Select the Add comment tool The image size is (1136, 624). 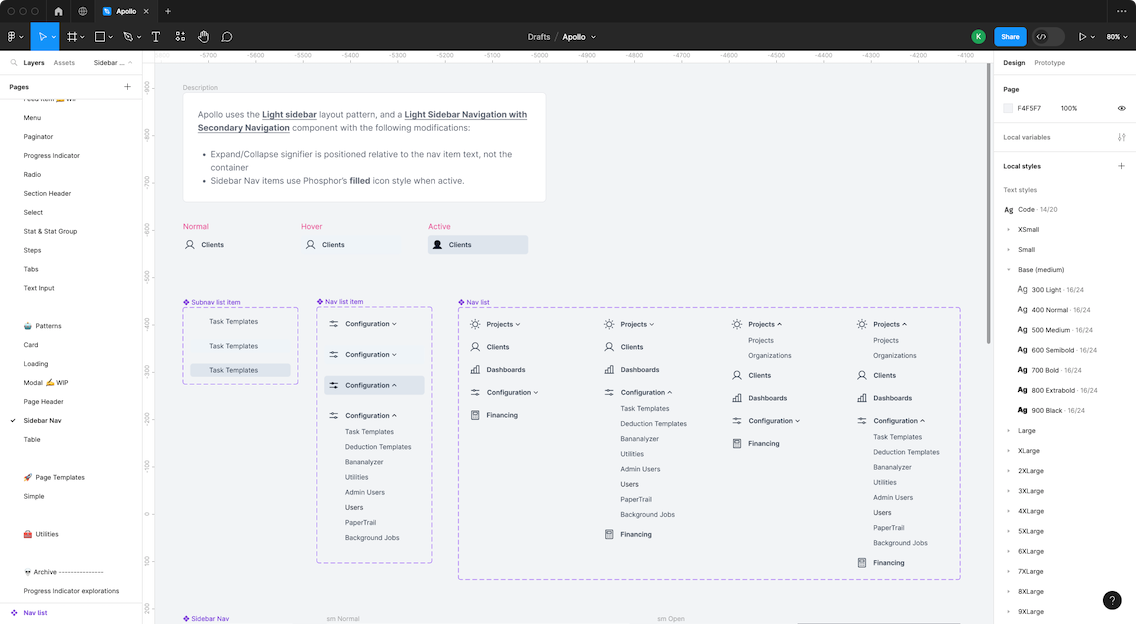pos(227,37)
